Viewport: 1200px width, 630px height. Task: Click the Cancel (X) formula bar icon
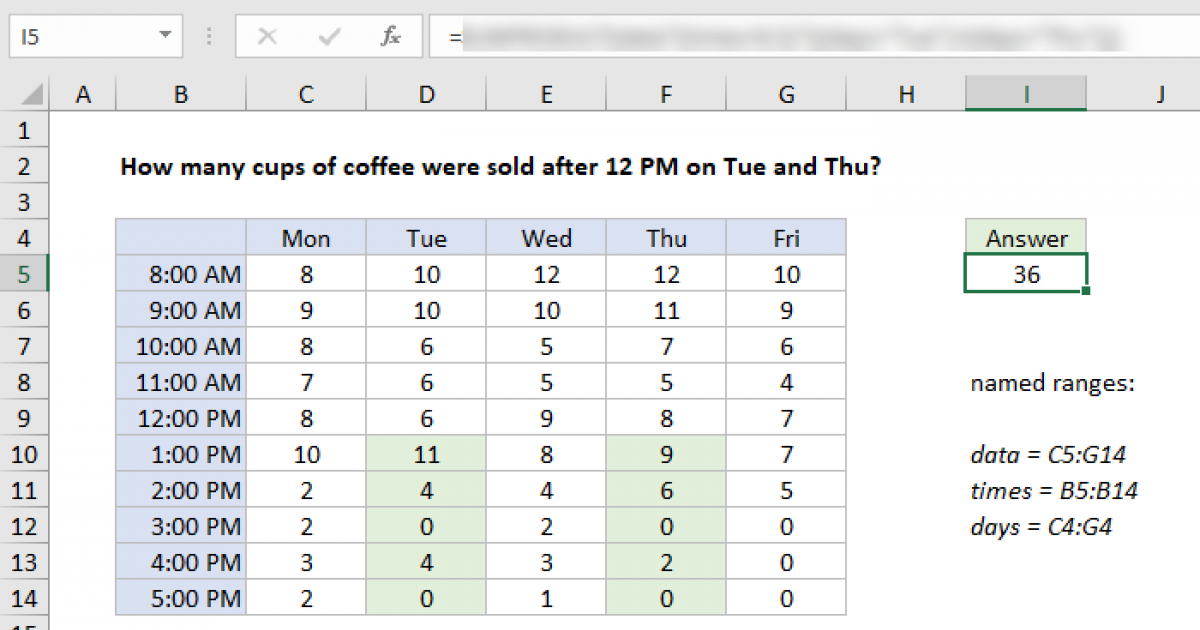click(267, 37)
